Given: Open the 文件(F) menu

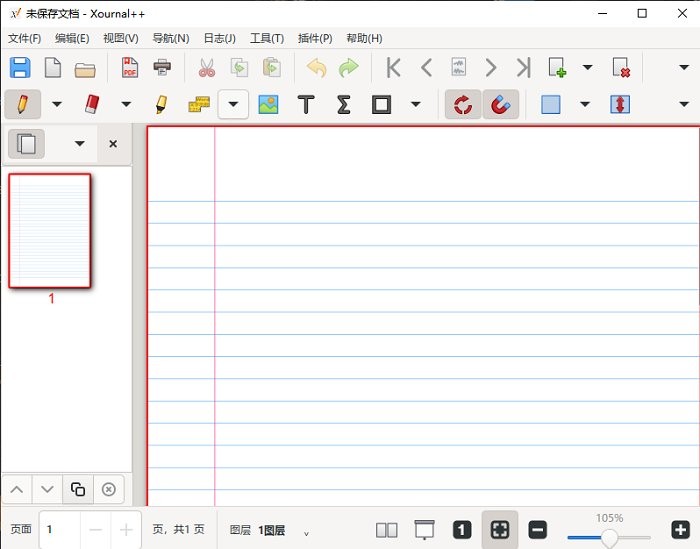Looking at the screenshot, I should click(x=25, y=38).
